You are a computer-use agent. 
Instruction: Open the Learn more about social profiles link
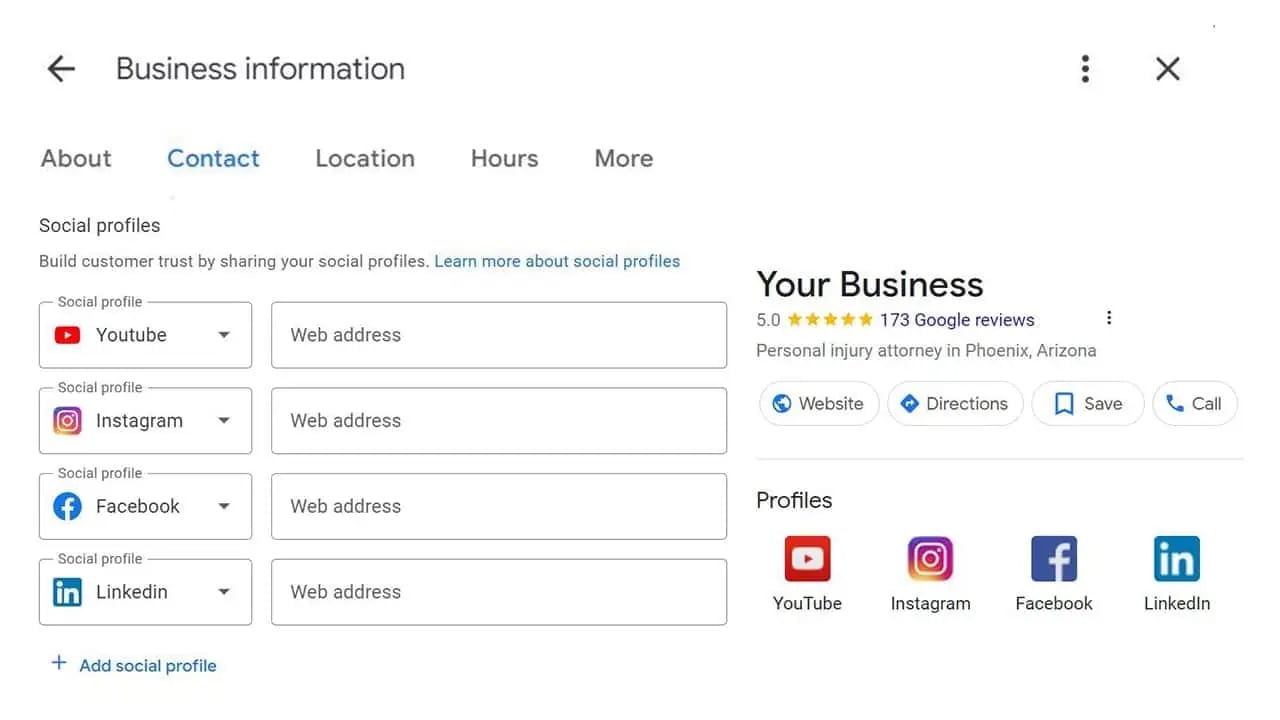557,261
